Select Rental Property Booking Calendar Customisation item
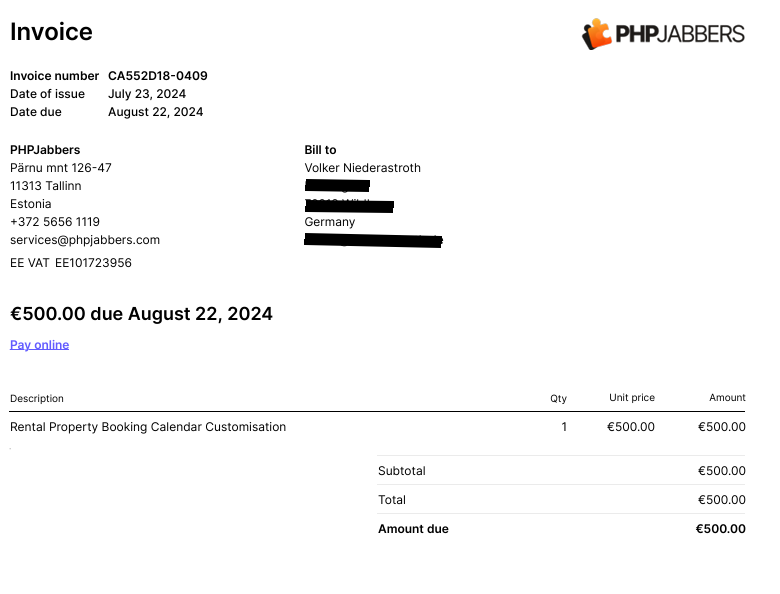This screenshot has width=780, height=594. click(148, 427)
